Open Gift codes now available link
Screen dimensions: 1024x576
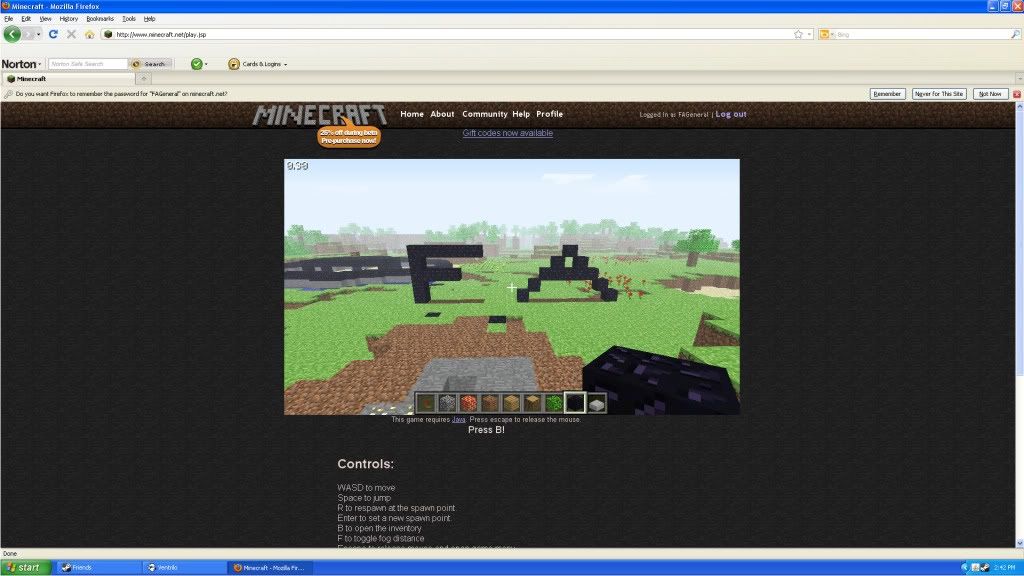[x=507, y=133]
